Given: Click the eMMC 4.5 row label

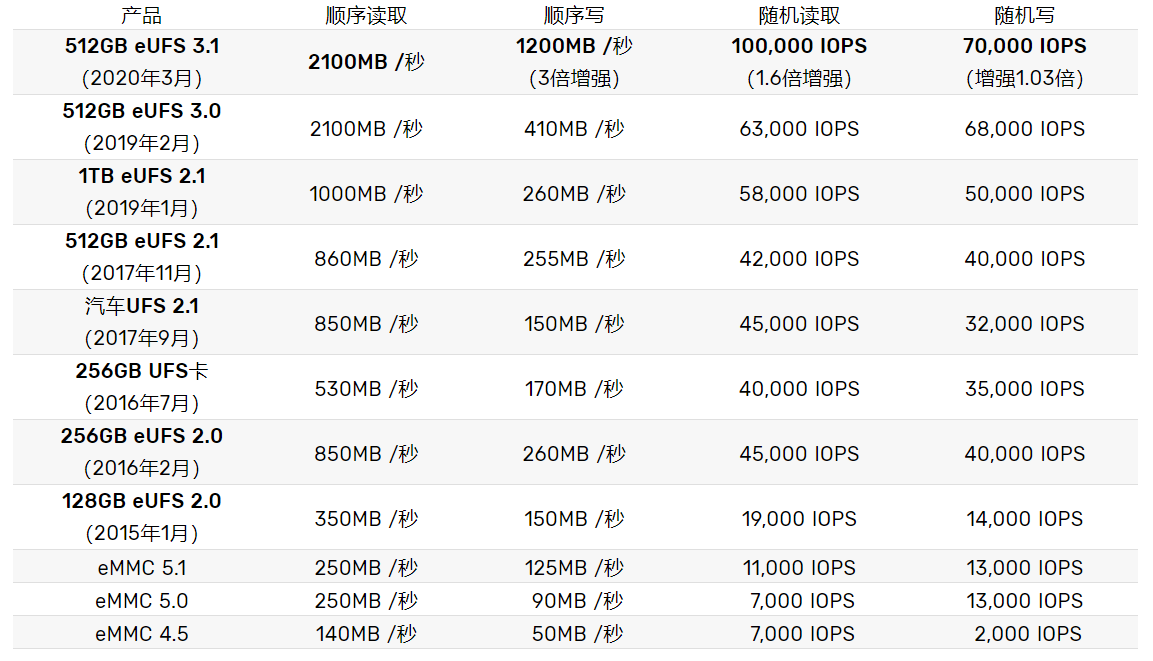Looking at the screenshot, I should coord(142,634).
